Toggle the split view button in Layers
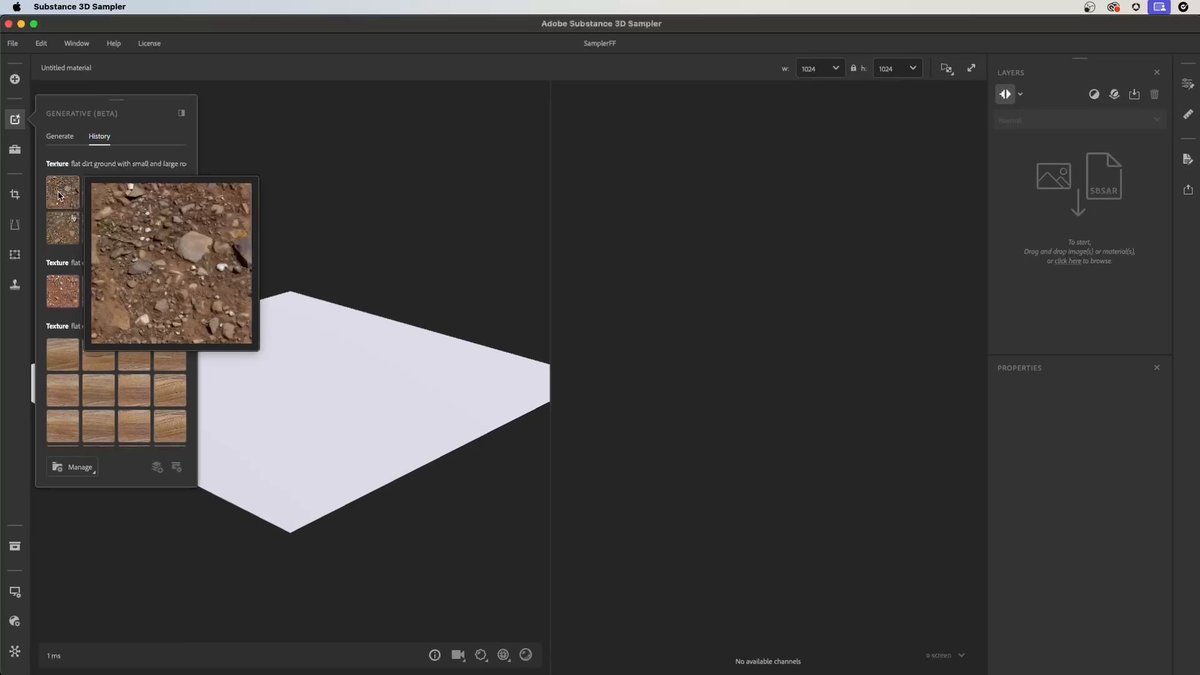 [1005, 94]
